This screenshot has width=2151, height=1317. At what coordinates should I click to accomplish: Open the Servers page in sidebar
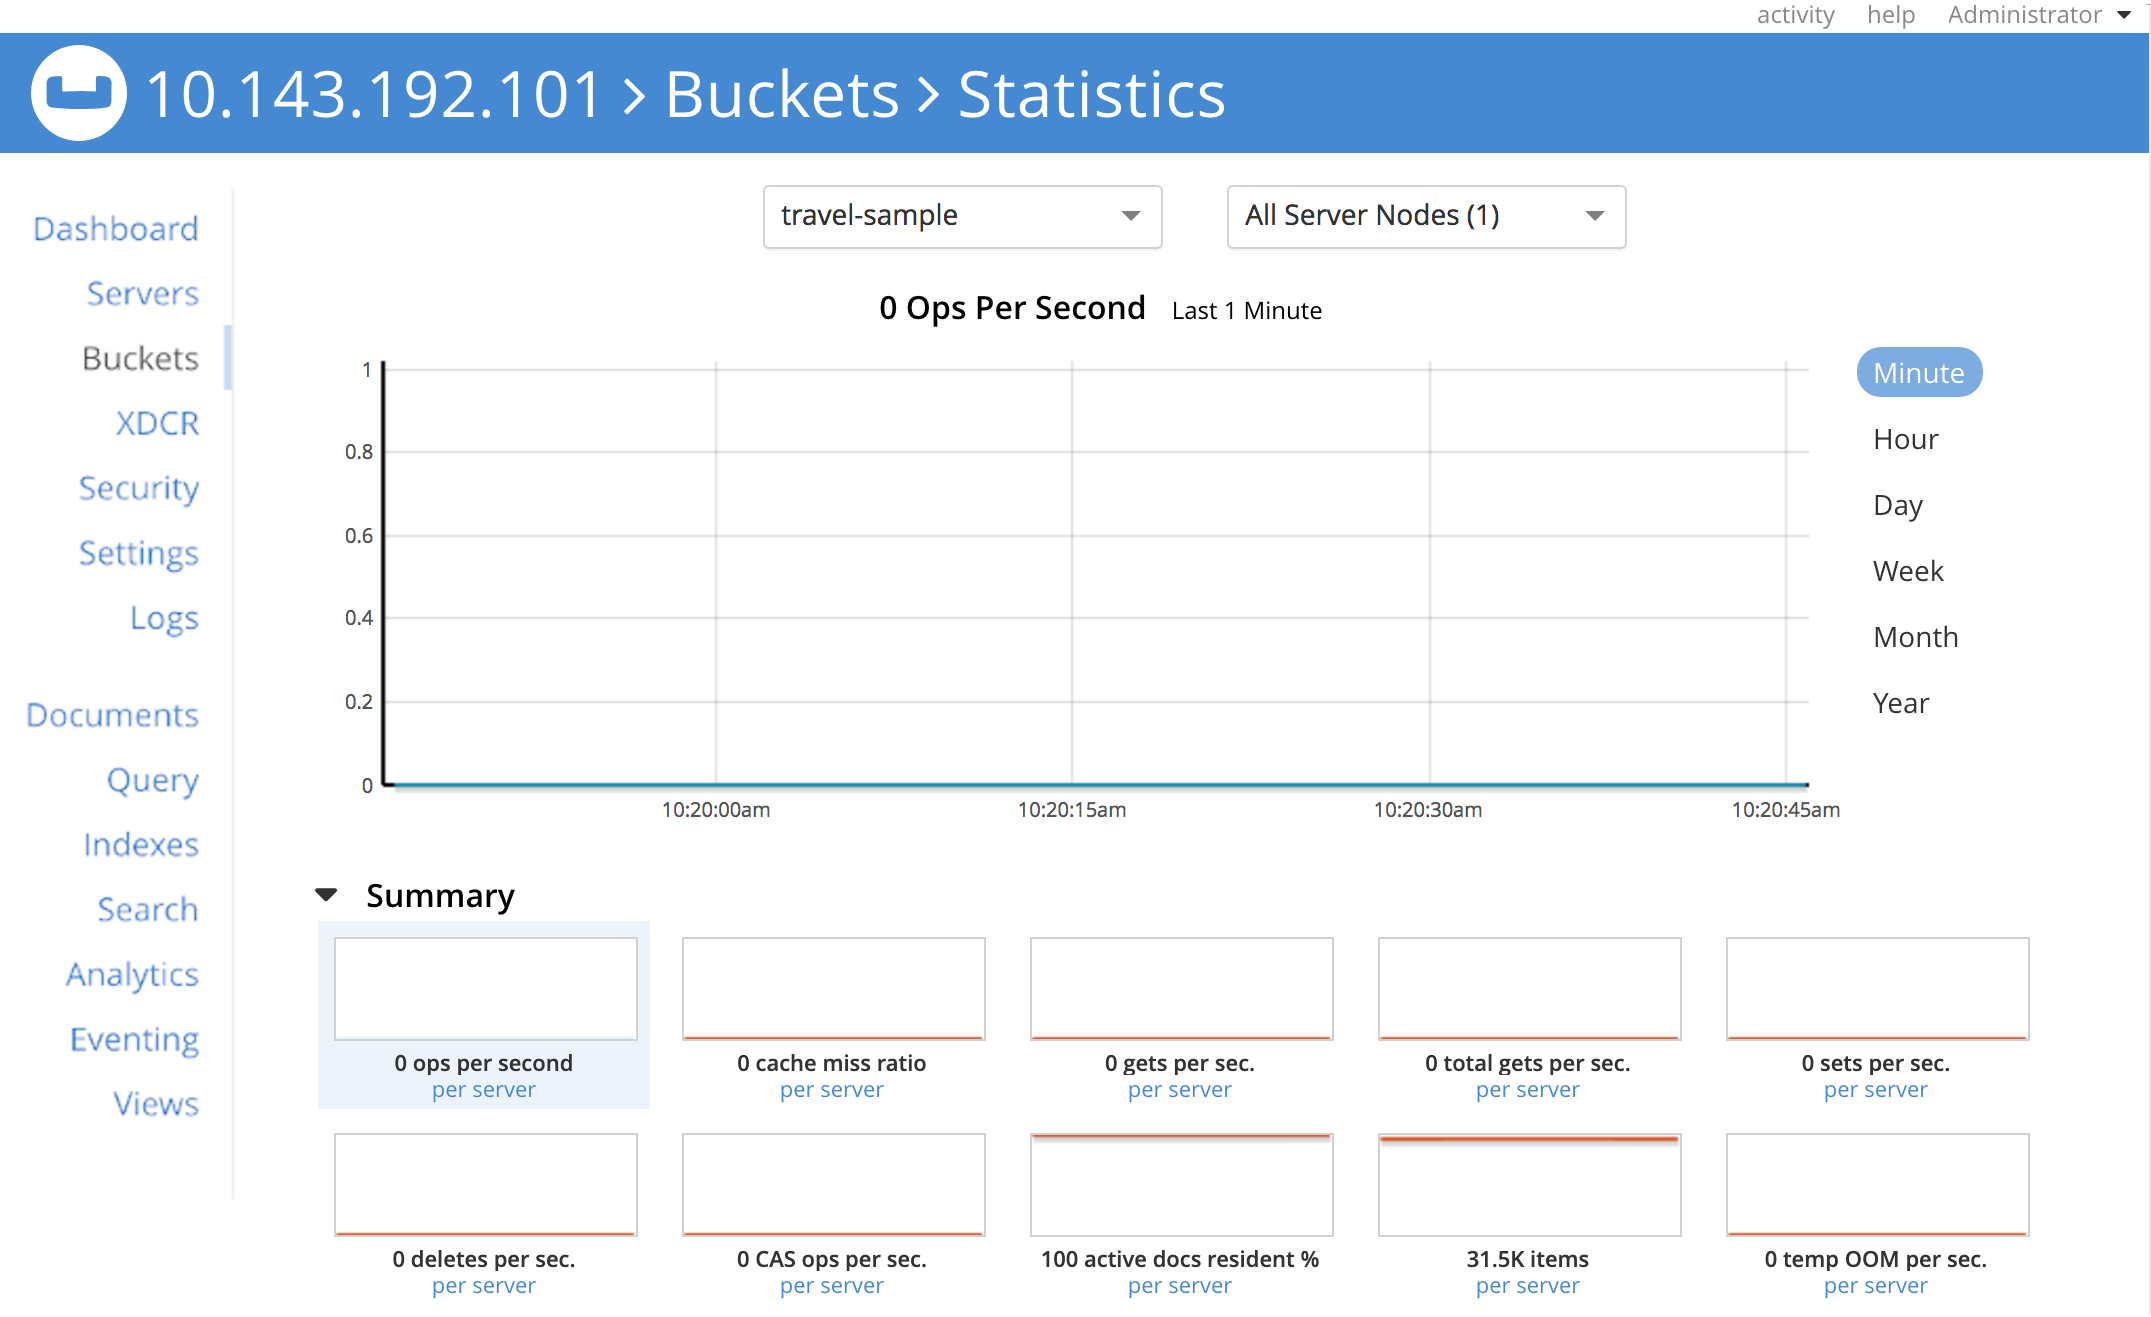[x=142, y=293]
